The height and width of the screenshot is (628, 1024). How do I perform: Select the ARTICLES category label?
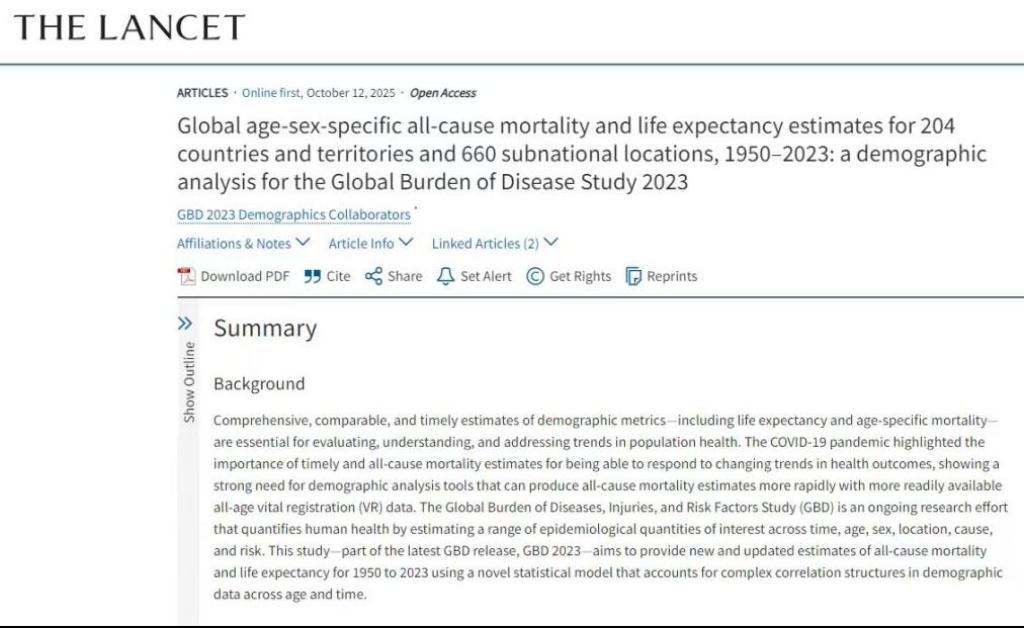202,93
